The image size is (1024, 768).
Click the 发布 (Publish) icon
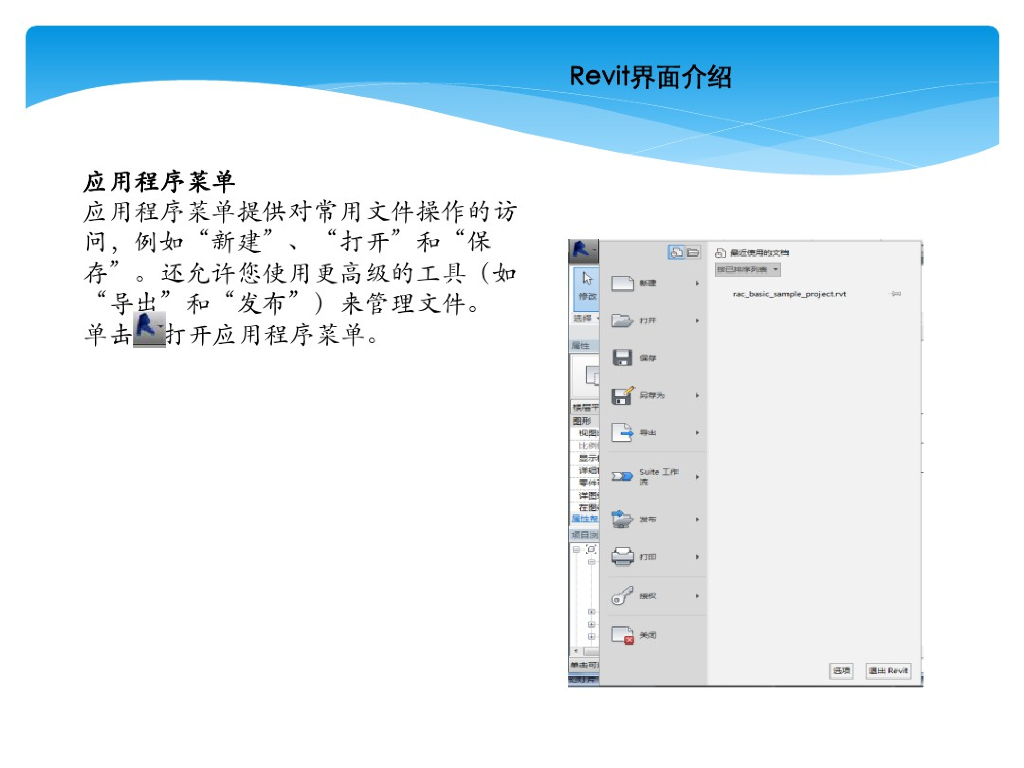tap(622, 519)
